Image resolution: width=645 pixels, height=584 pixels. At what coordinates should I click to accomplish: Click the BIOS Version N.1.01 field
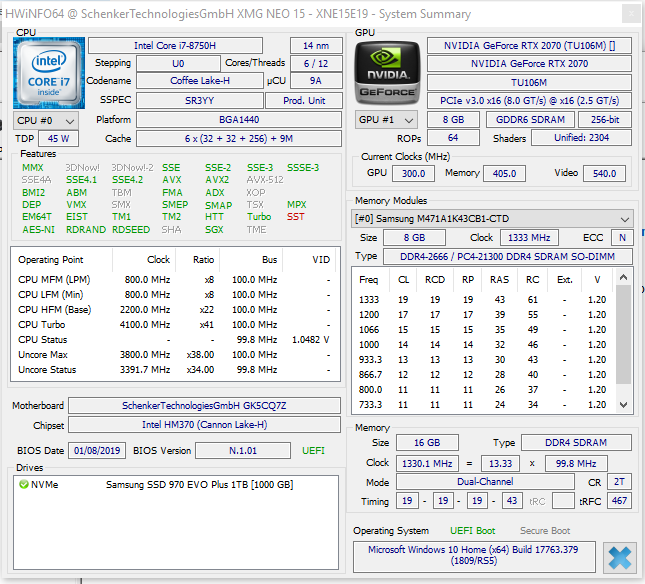coord(243,451)
